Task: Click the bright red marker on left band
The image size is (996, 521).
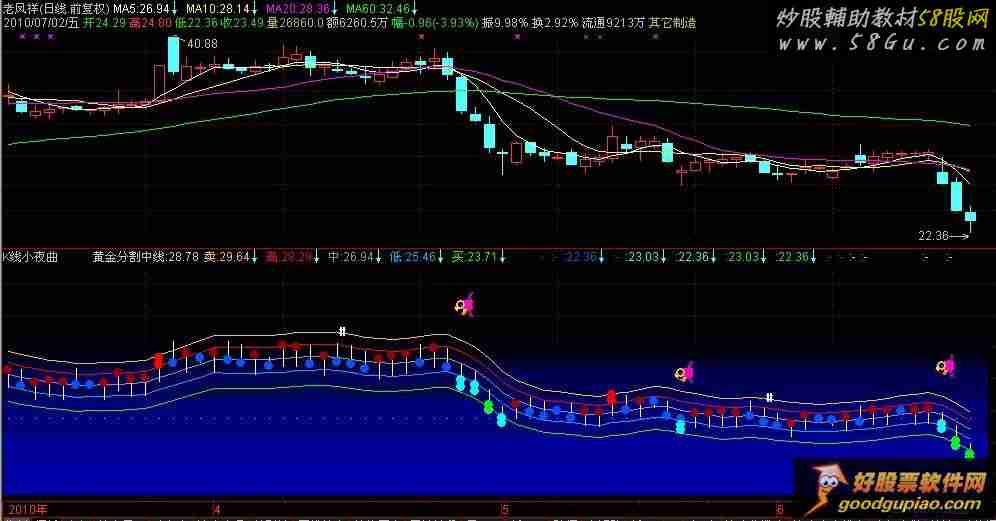Action: pos(158,361)
